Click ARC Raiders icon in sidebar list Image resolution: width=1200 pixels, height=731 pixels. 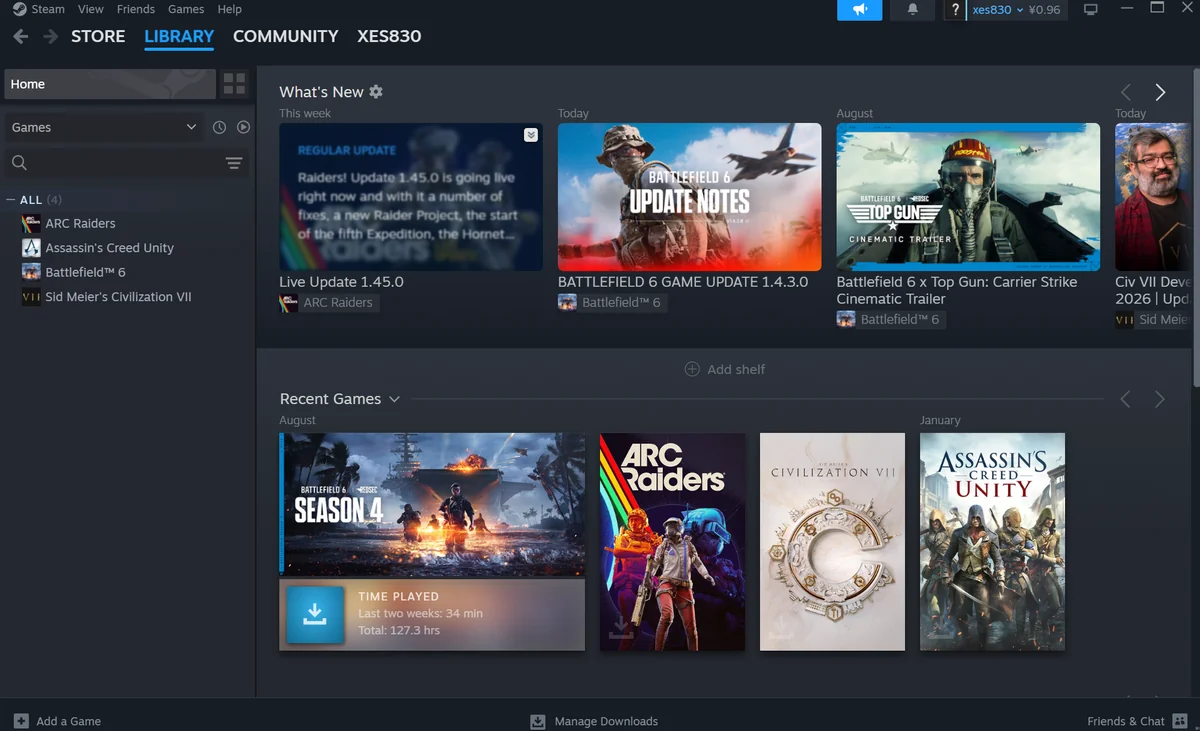click(x=31, y=223)
